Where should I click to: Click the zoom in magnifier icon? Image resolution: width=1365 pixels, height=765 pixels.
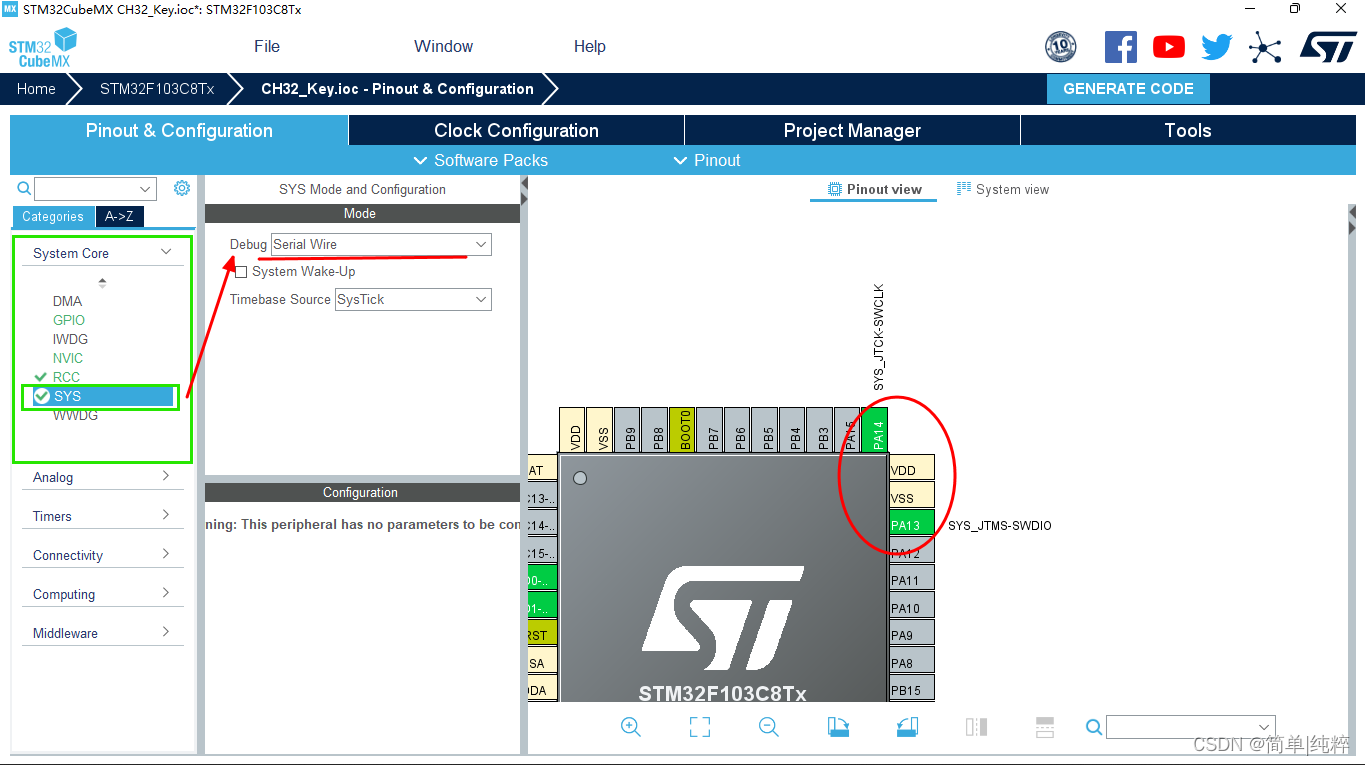pyautogui.click(x=631, y=727)
